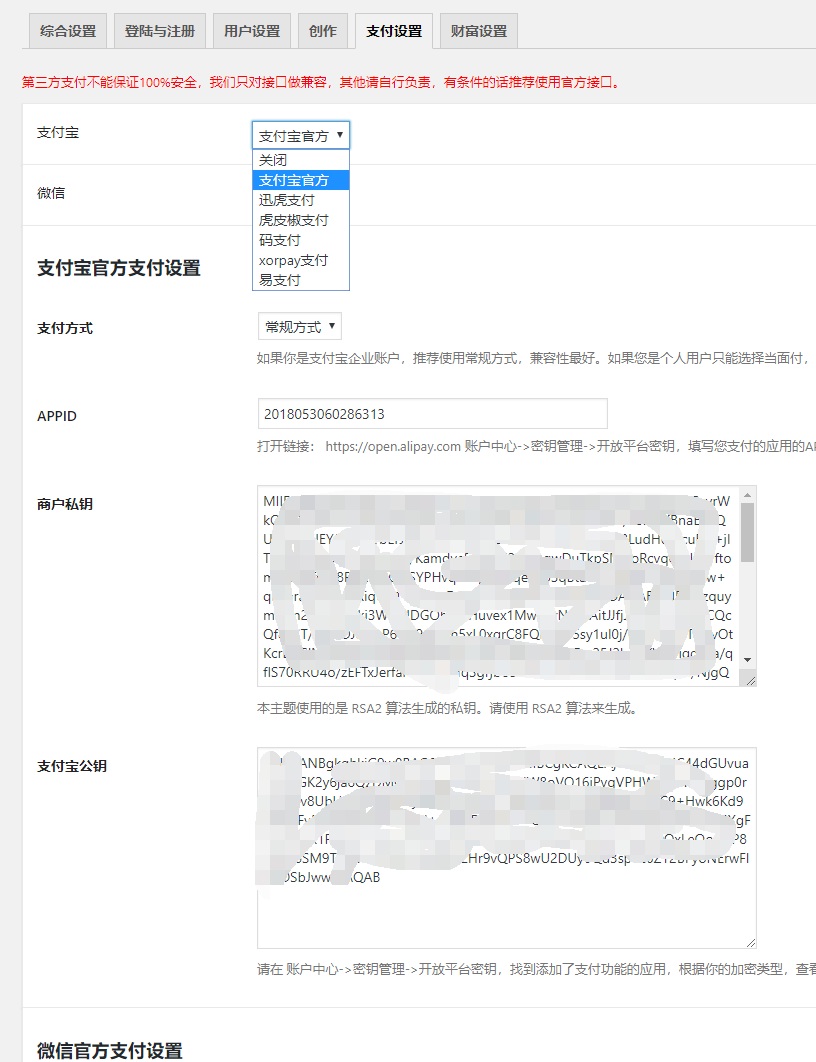Grab the 商户私钥 scrollbar thumb
This screenshot has width=816, height=1062.
pos(748,533)
